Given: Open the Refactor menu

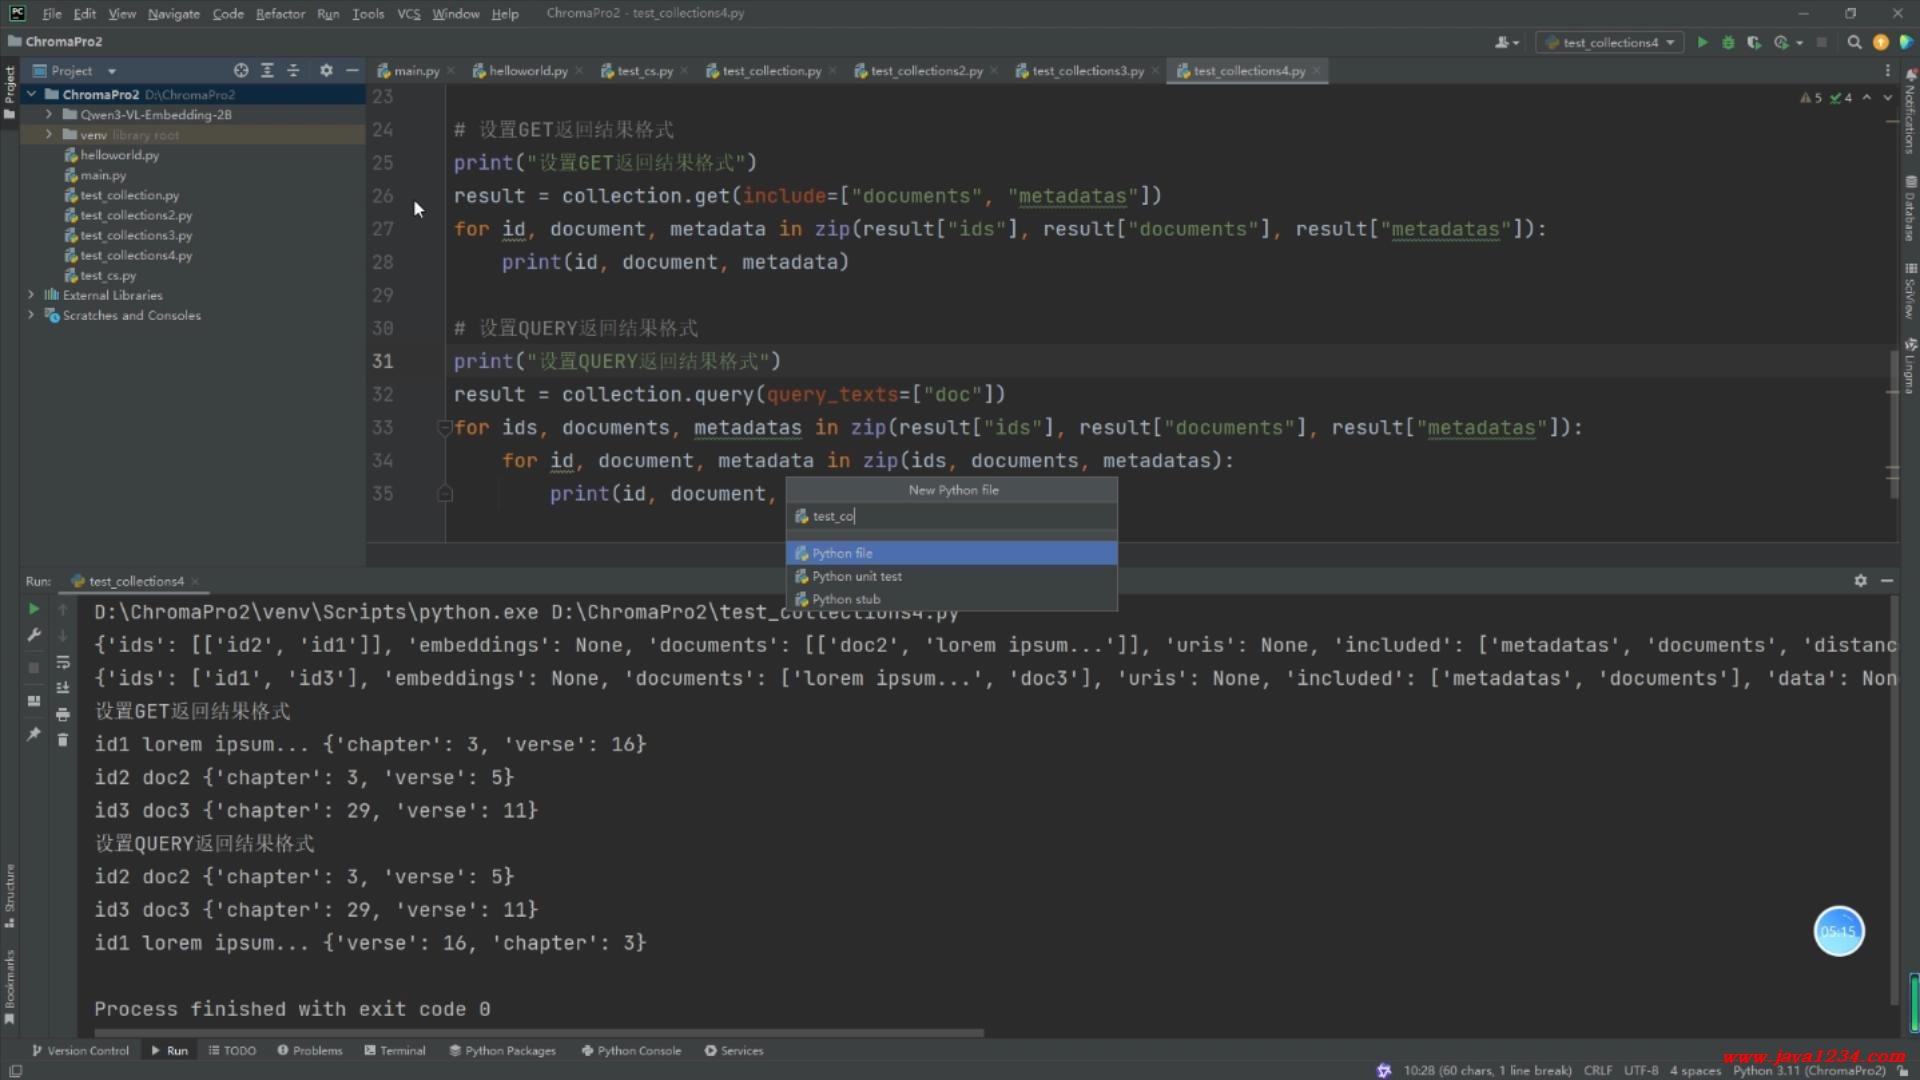Looking at the screenshot, I should (280, 14).
